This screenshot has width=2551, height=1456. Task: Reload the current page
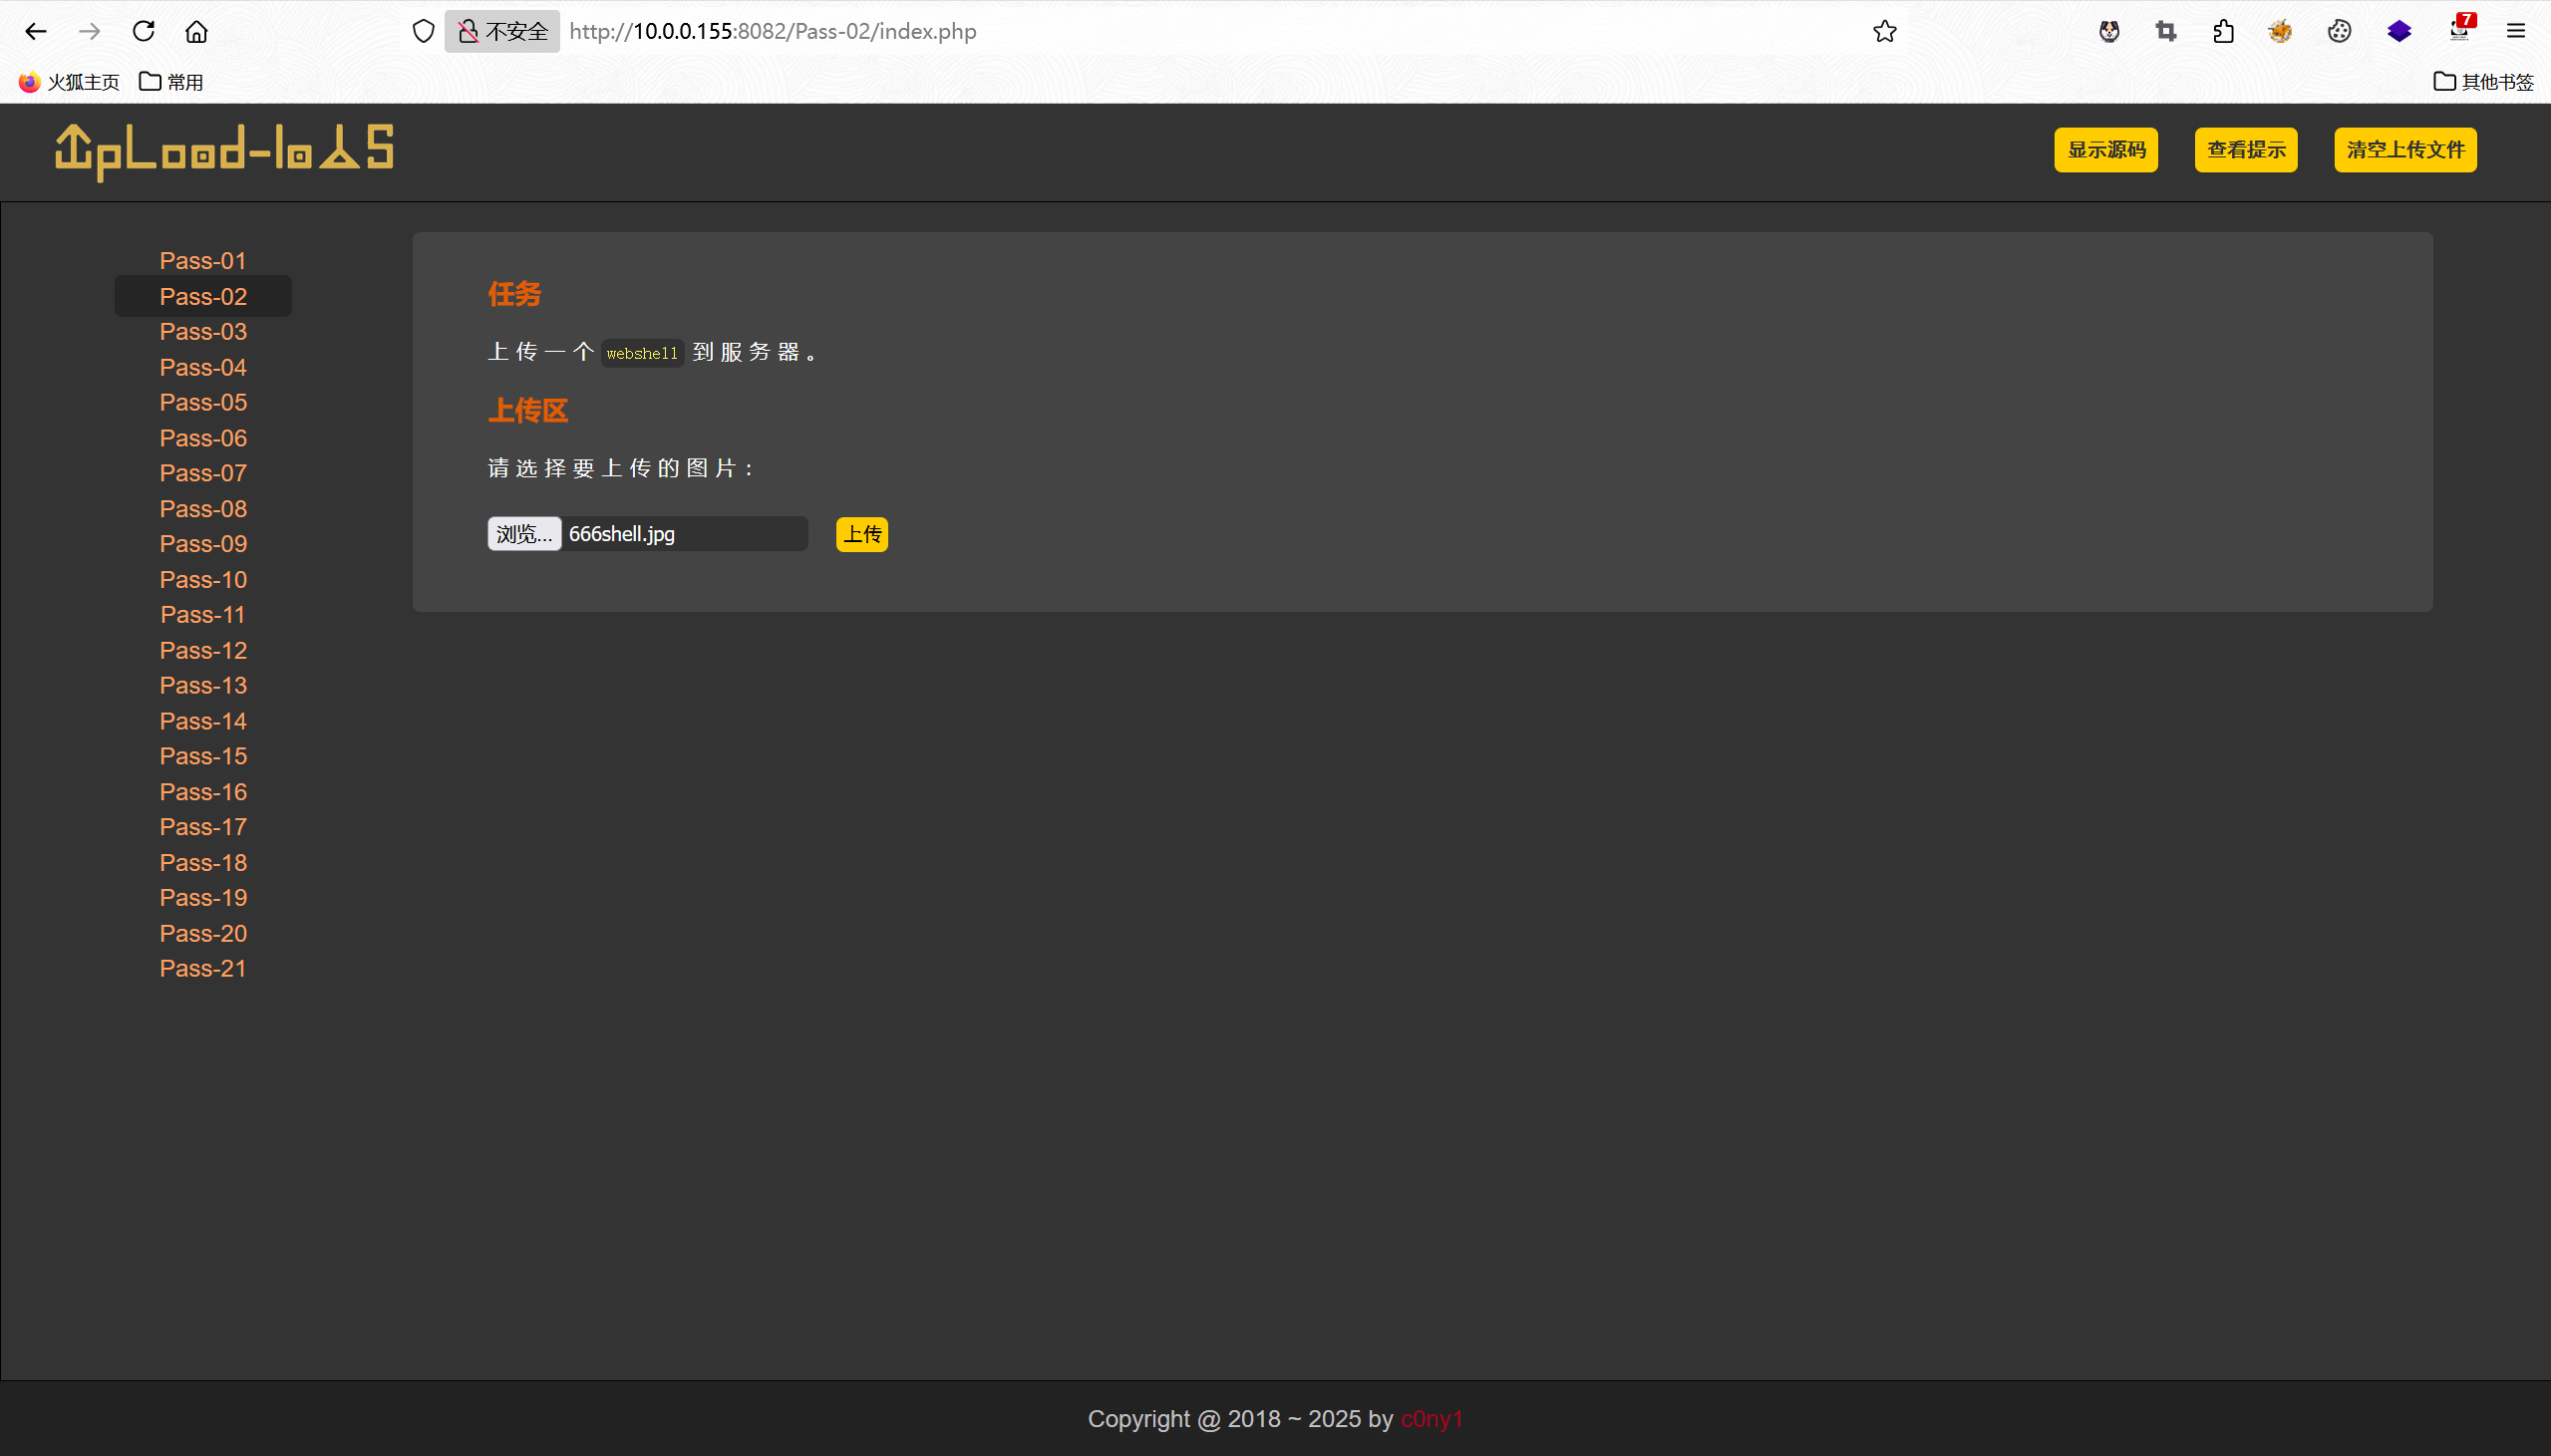pyautogui.click(x=143, y=31)
